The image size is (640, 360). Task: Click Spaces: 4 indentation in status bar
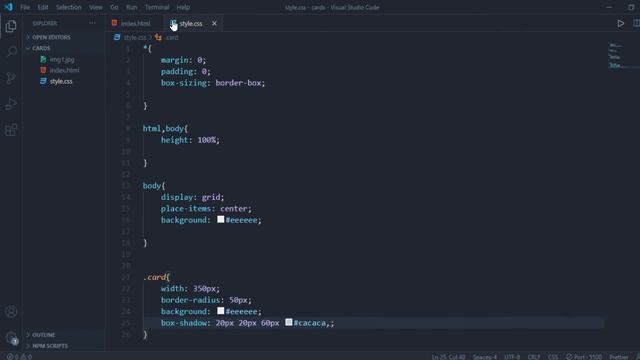pyautogui.click(x=484, y=357)
